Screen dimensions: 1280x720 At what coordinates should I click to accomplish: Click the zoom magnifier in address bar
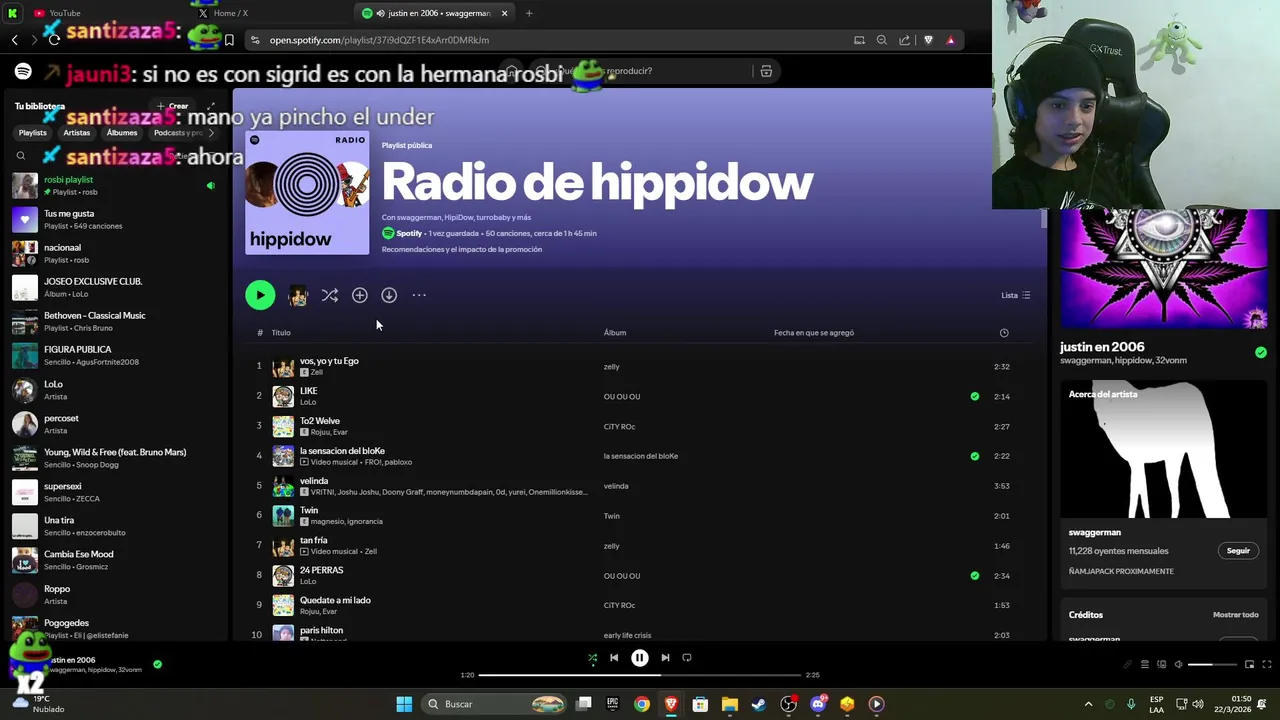coord(881,40)
